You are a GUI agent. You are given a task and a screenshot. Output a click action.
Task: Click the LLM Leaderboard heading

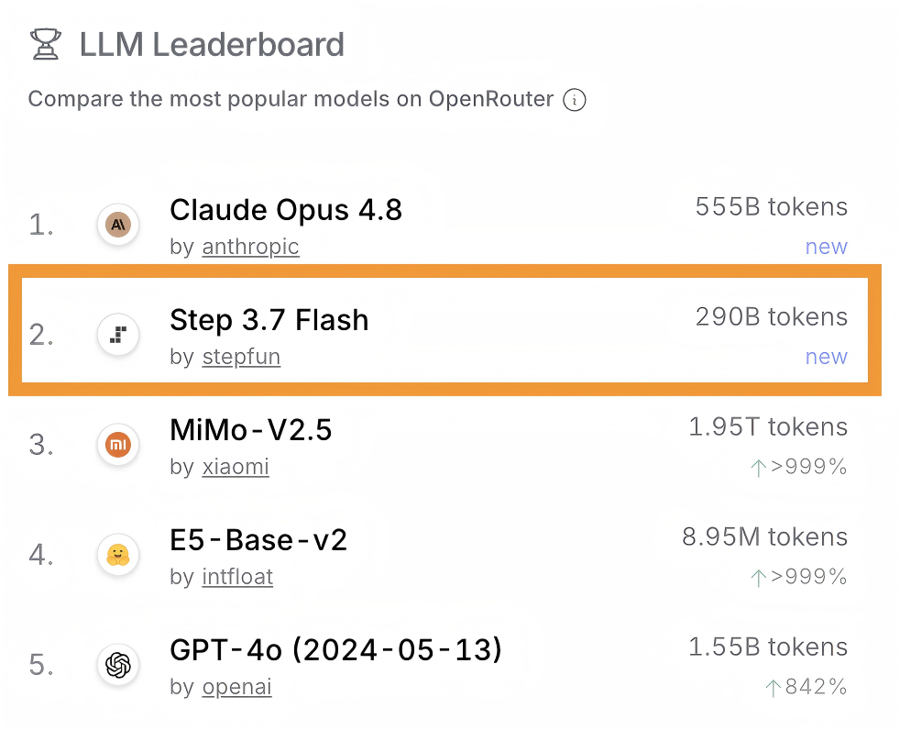click(212, 45)
